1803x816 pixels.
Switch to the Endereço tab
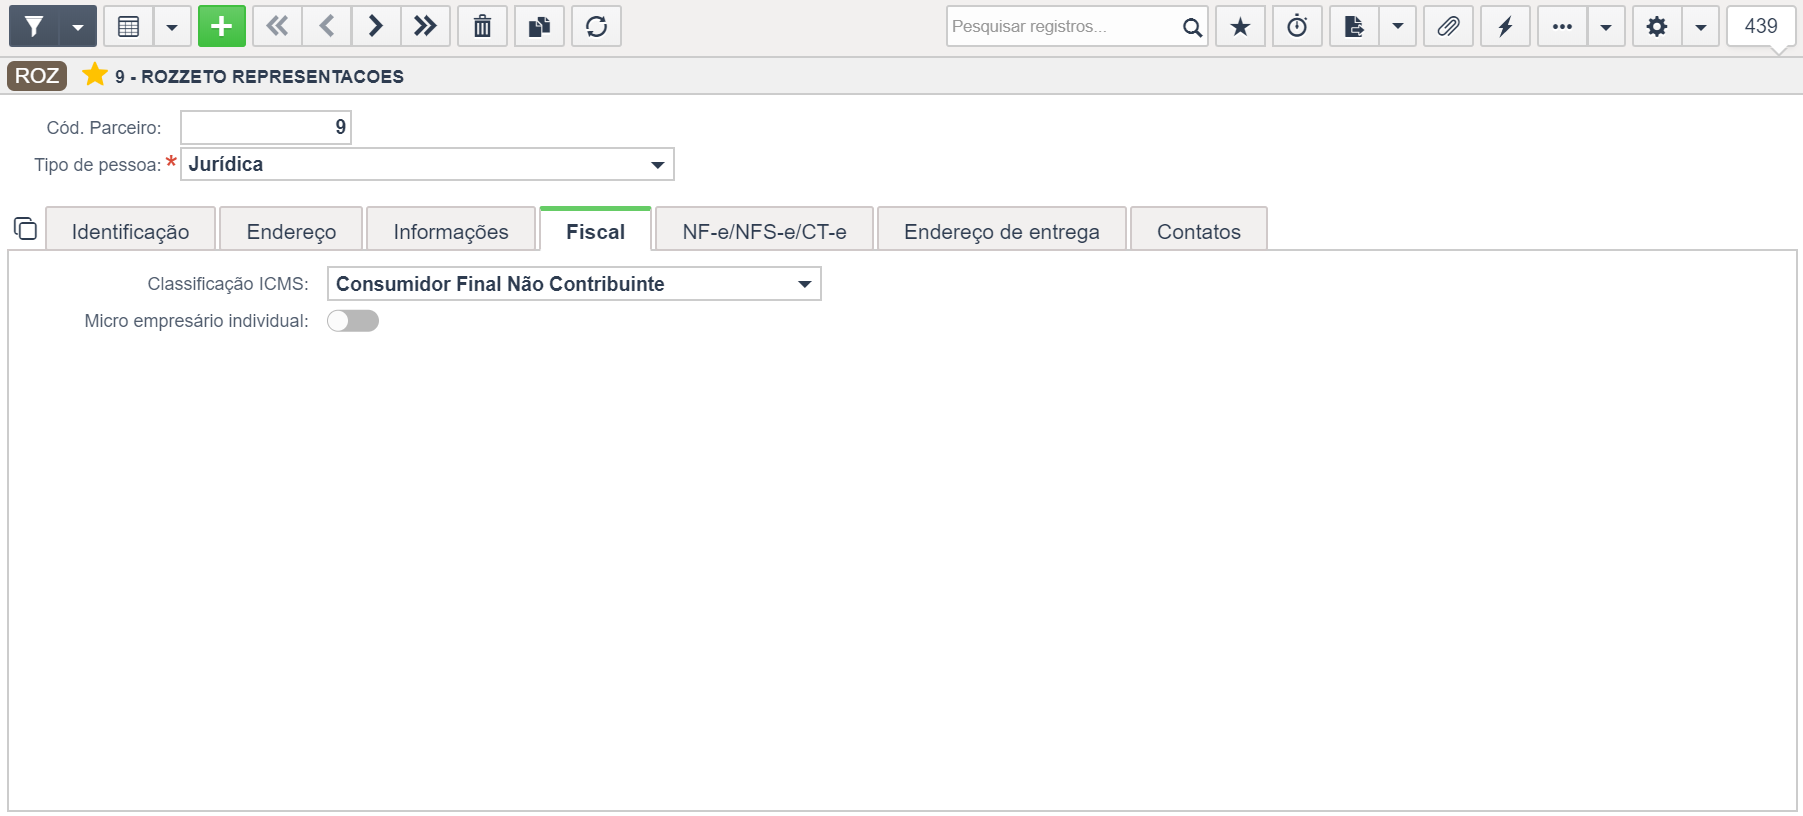[x=291, y=231]
